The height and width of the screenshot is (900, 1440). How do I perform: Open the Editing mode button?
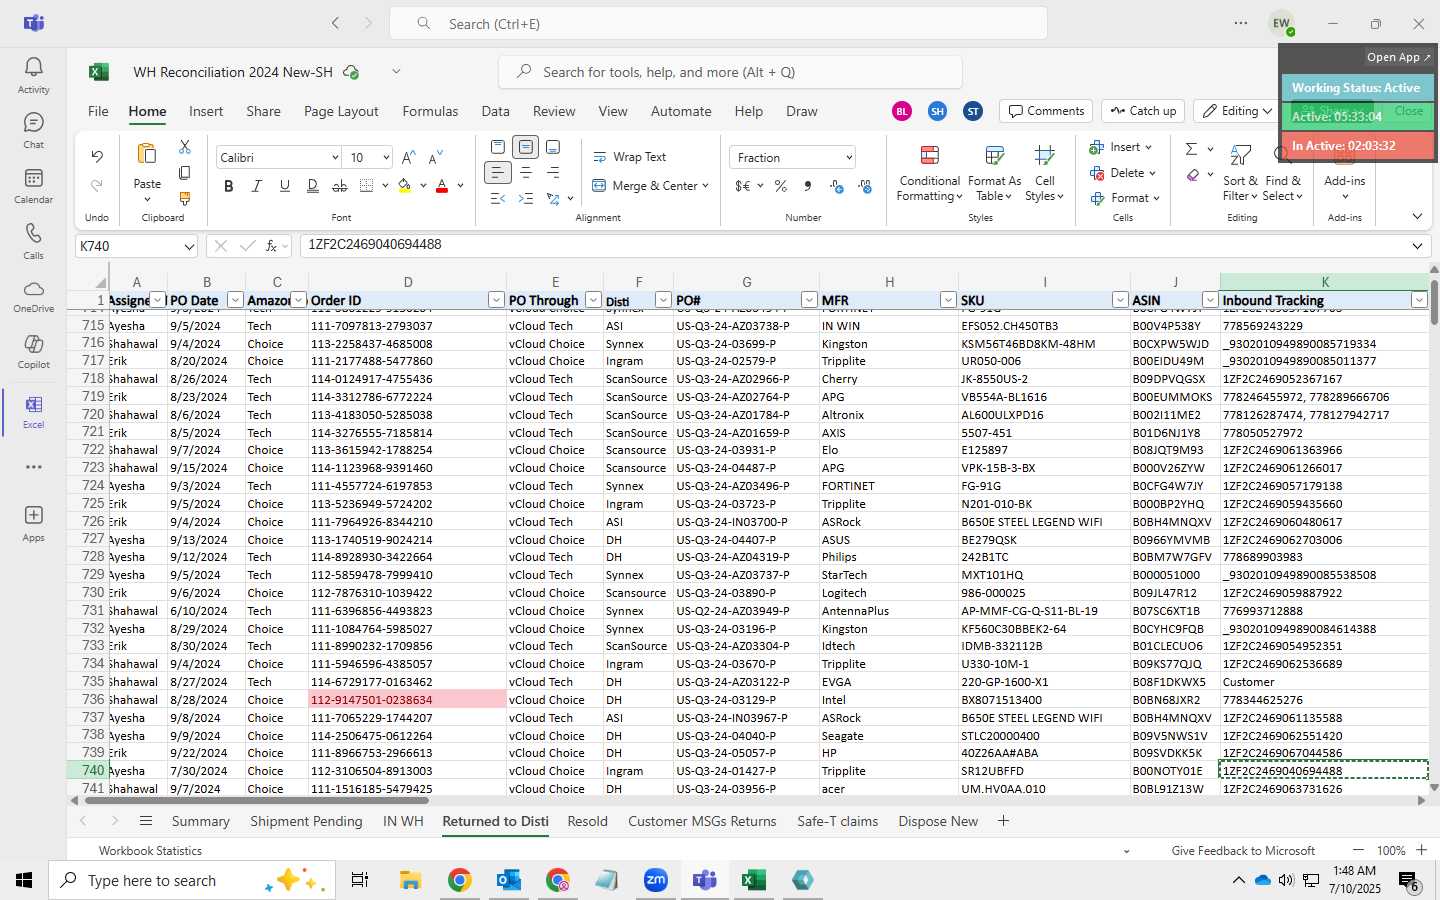(x=1238, y=111)
